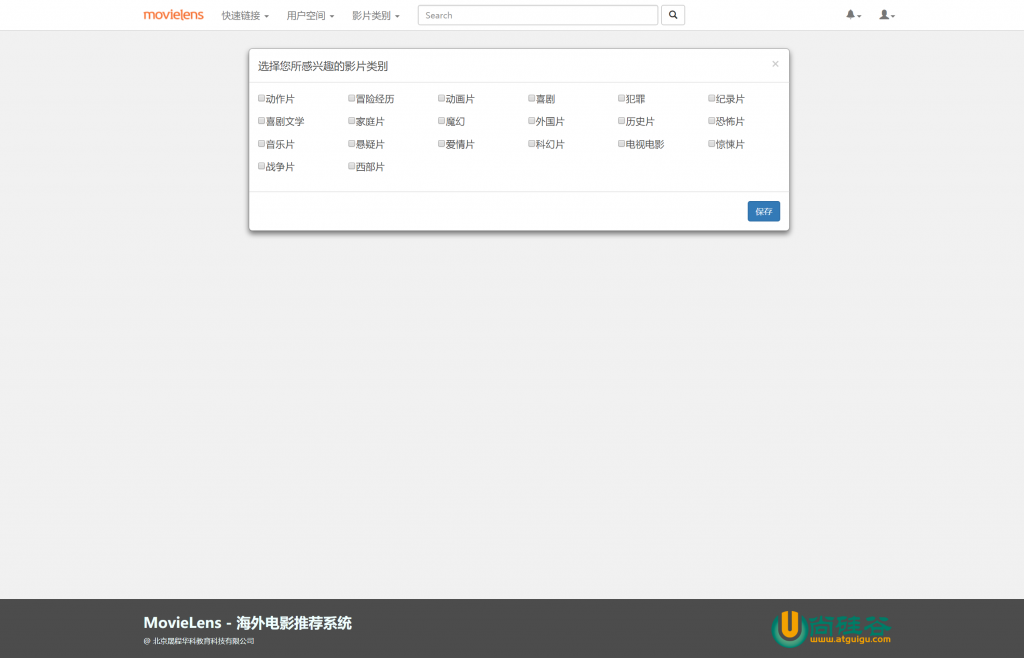1024x658 pixels.
Task: Check the 科幻片 checkbox
Action: pyautogui.click(x=532, y=144)
